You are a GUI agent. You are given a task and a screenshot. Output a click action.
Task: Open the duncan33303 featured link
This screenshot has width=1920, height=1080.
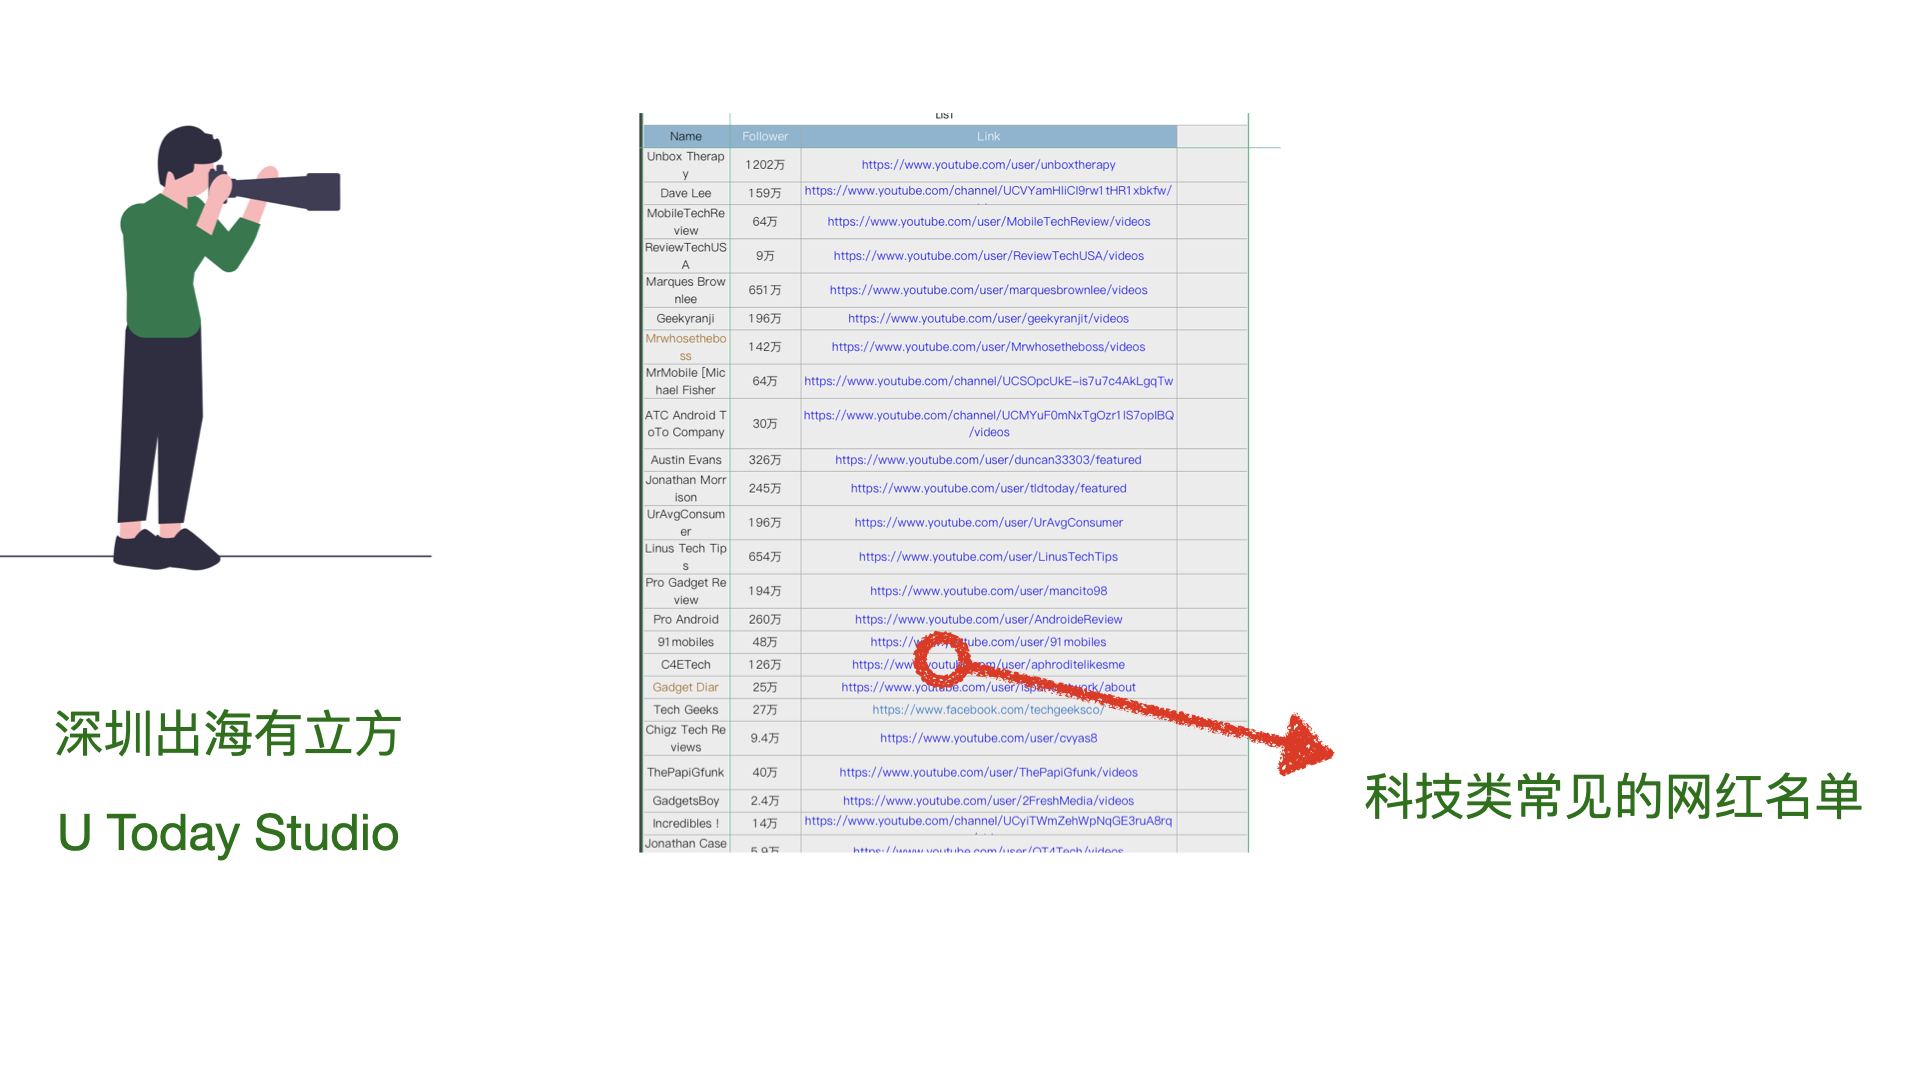coord(988,460)
